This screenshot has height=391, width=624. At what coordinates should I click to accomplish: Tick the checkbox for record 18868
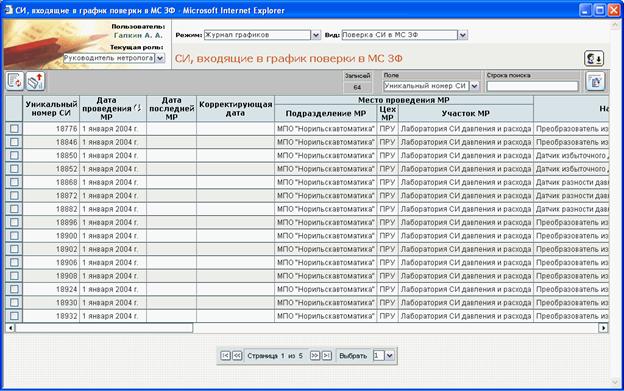[14, 182]
